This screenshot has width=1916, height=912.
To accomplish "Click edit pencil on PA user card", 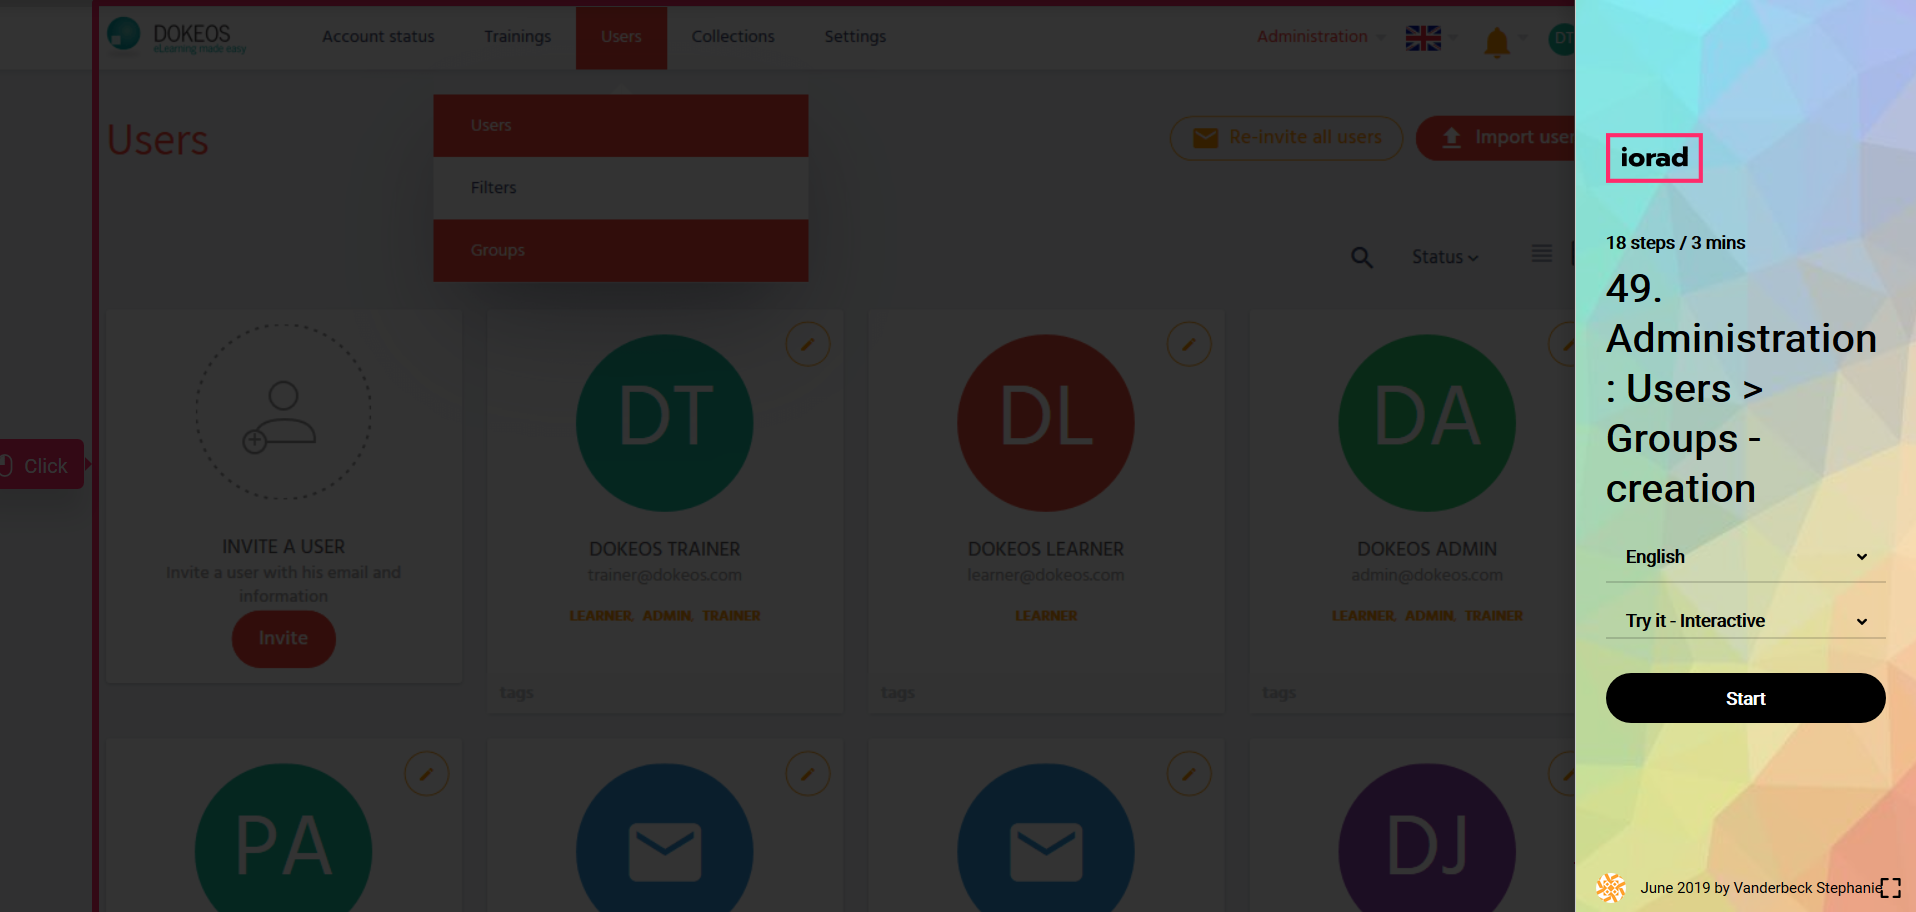I will (426, 774).
